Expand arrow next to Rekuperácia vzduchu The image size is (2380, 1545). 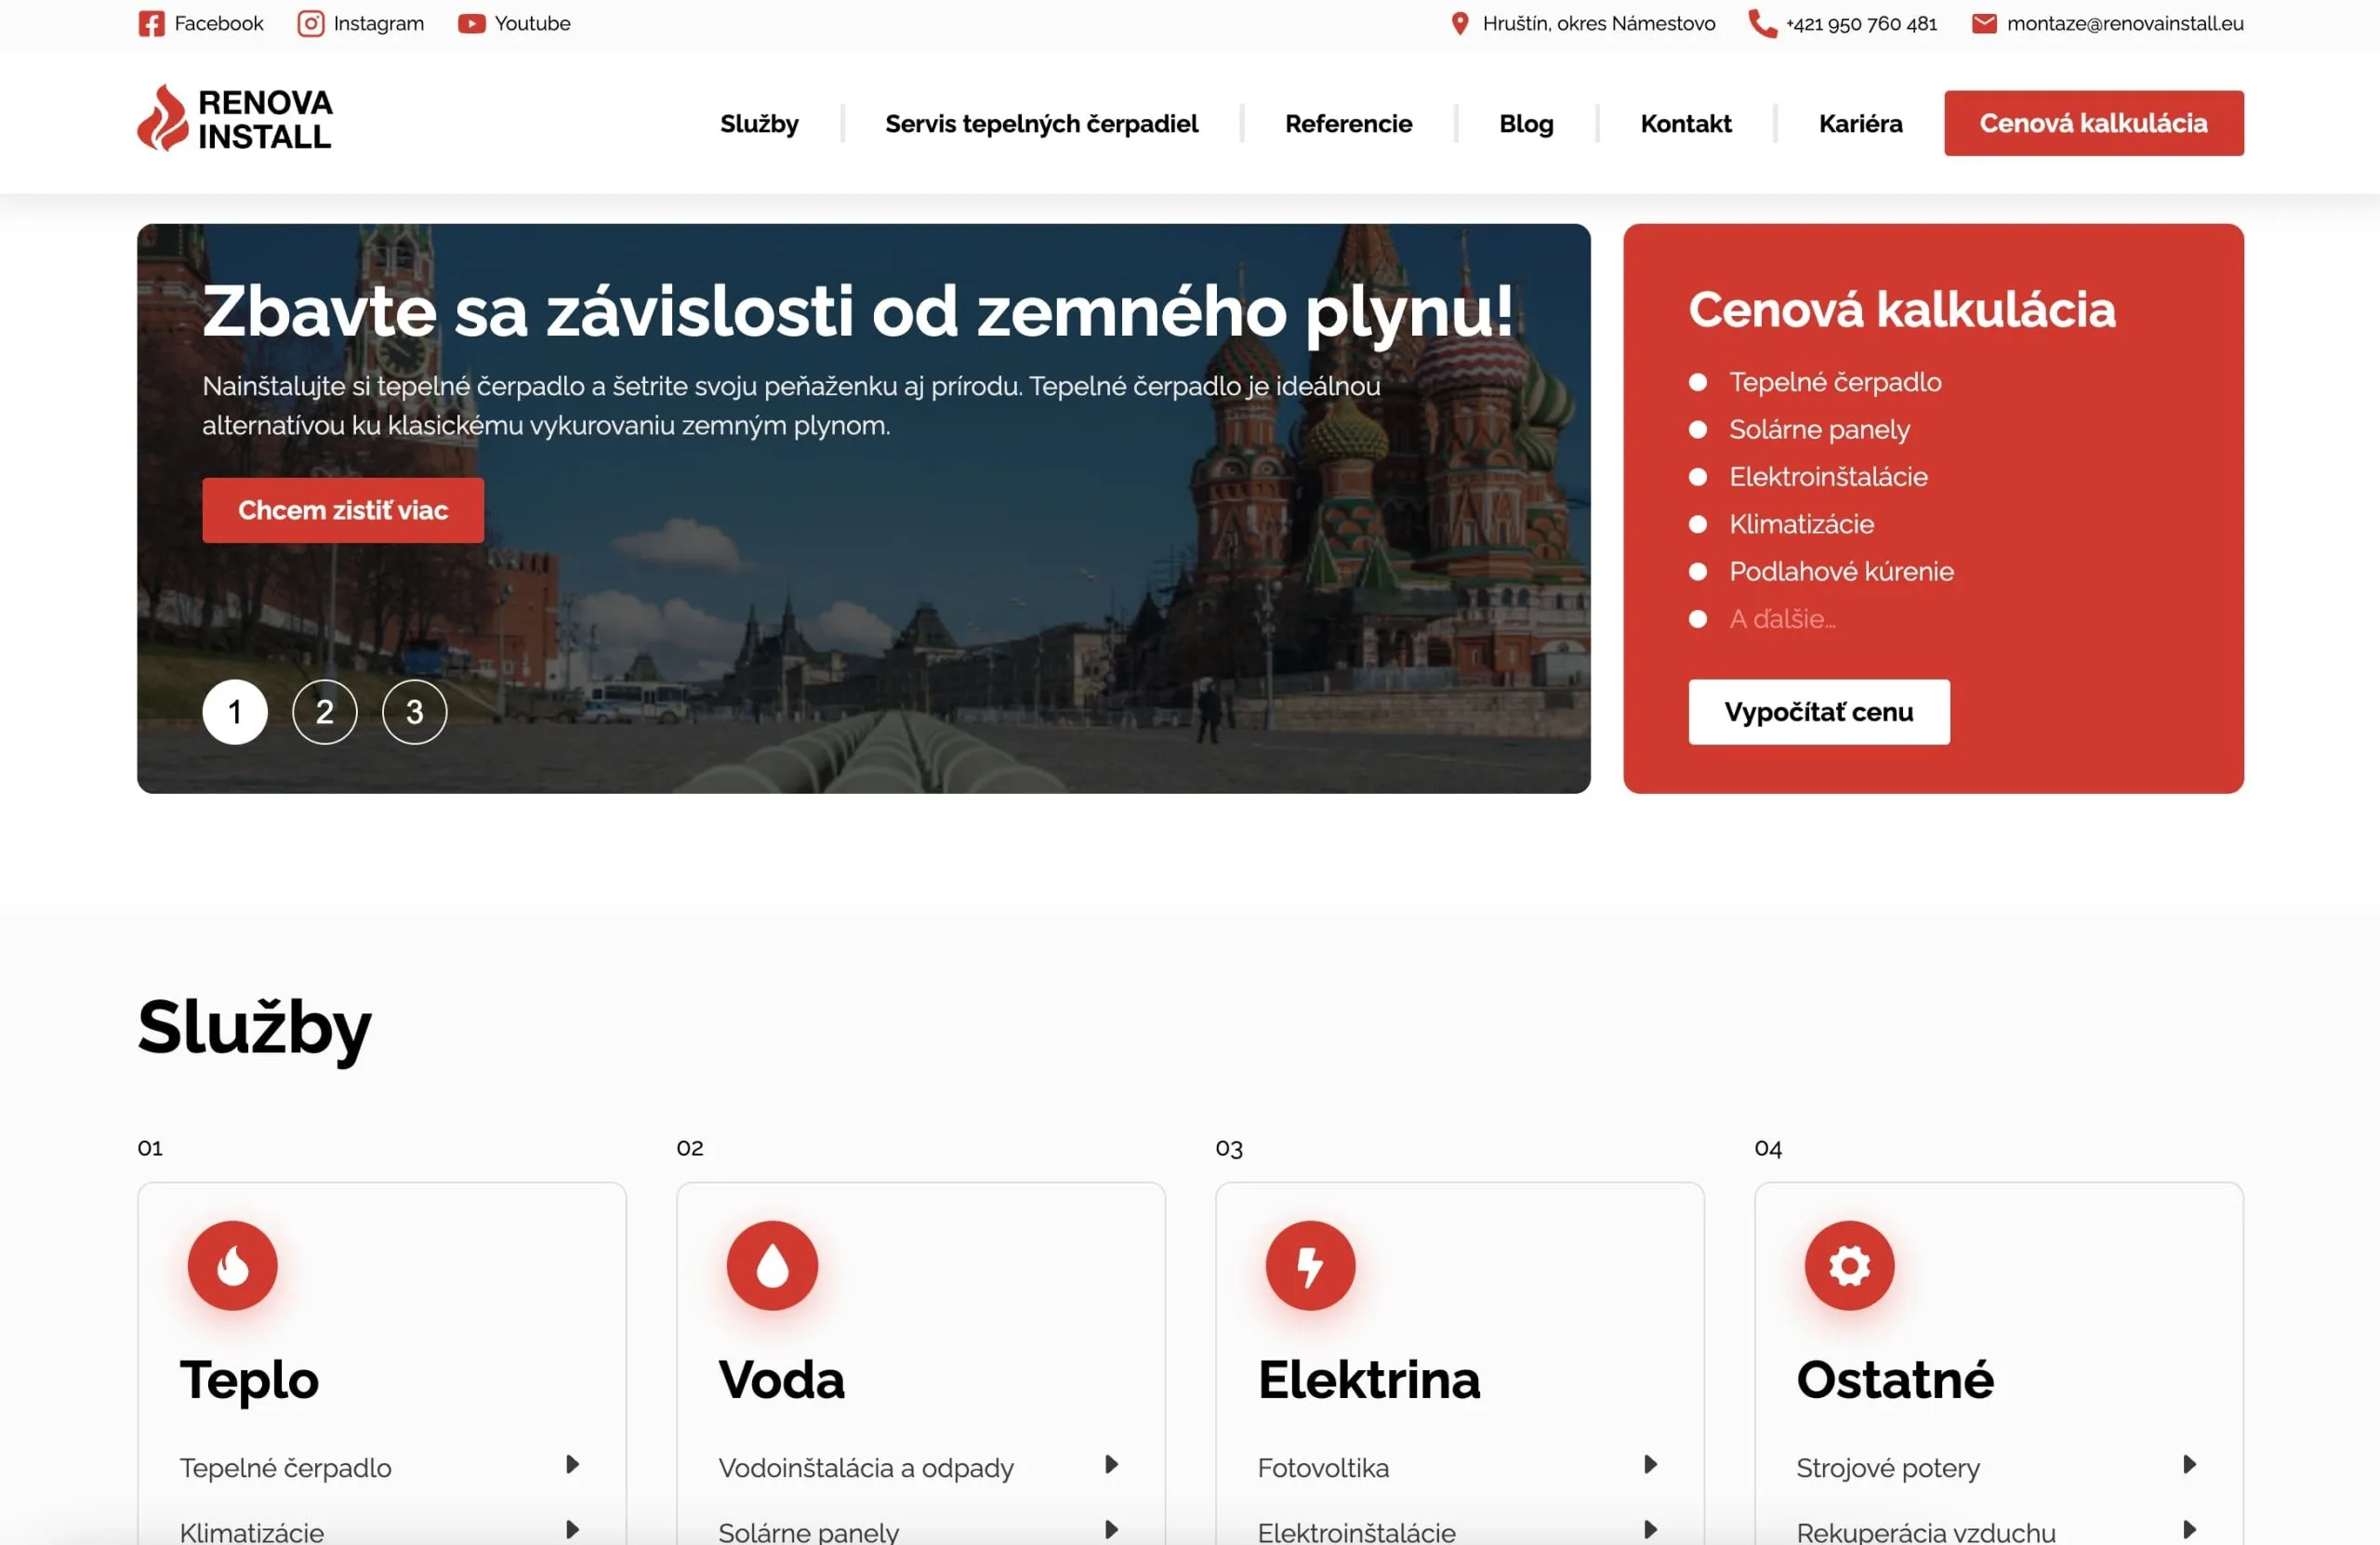tap(2190, 1530)
